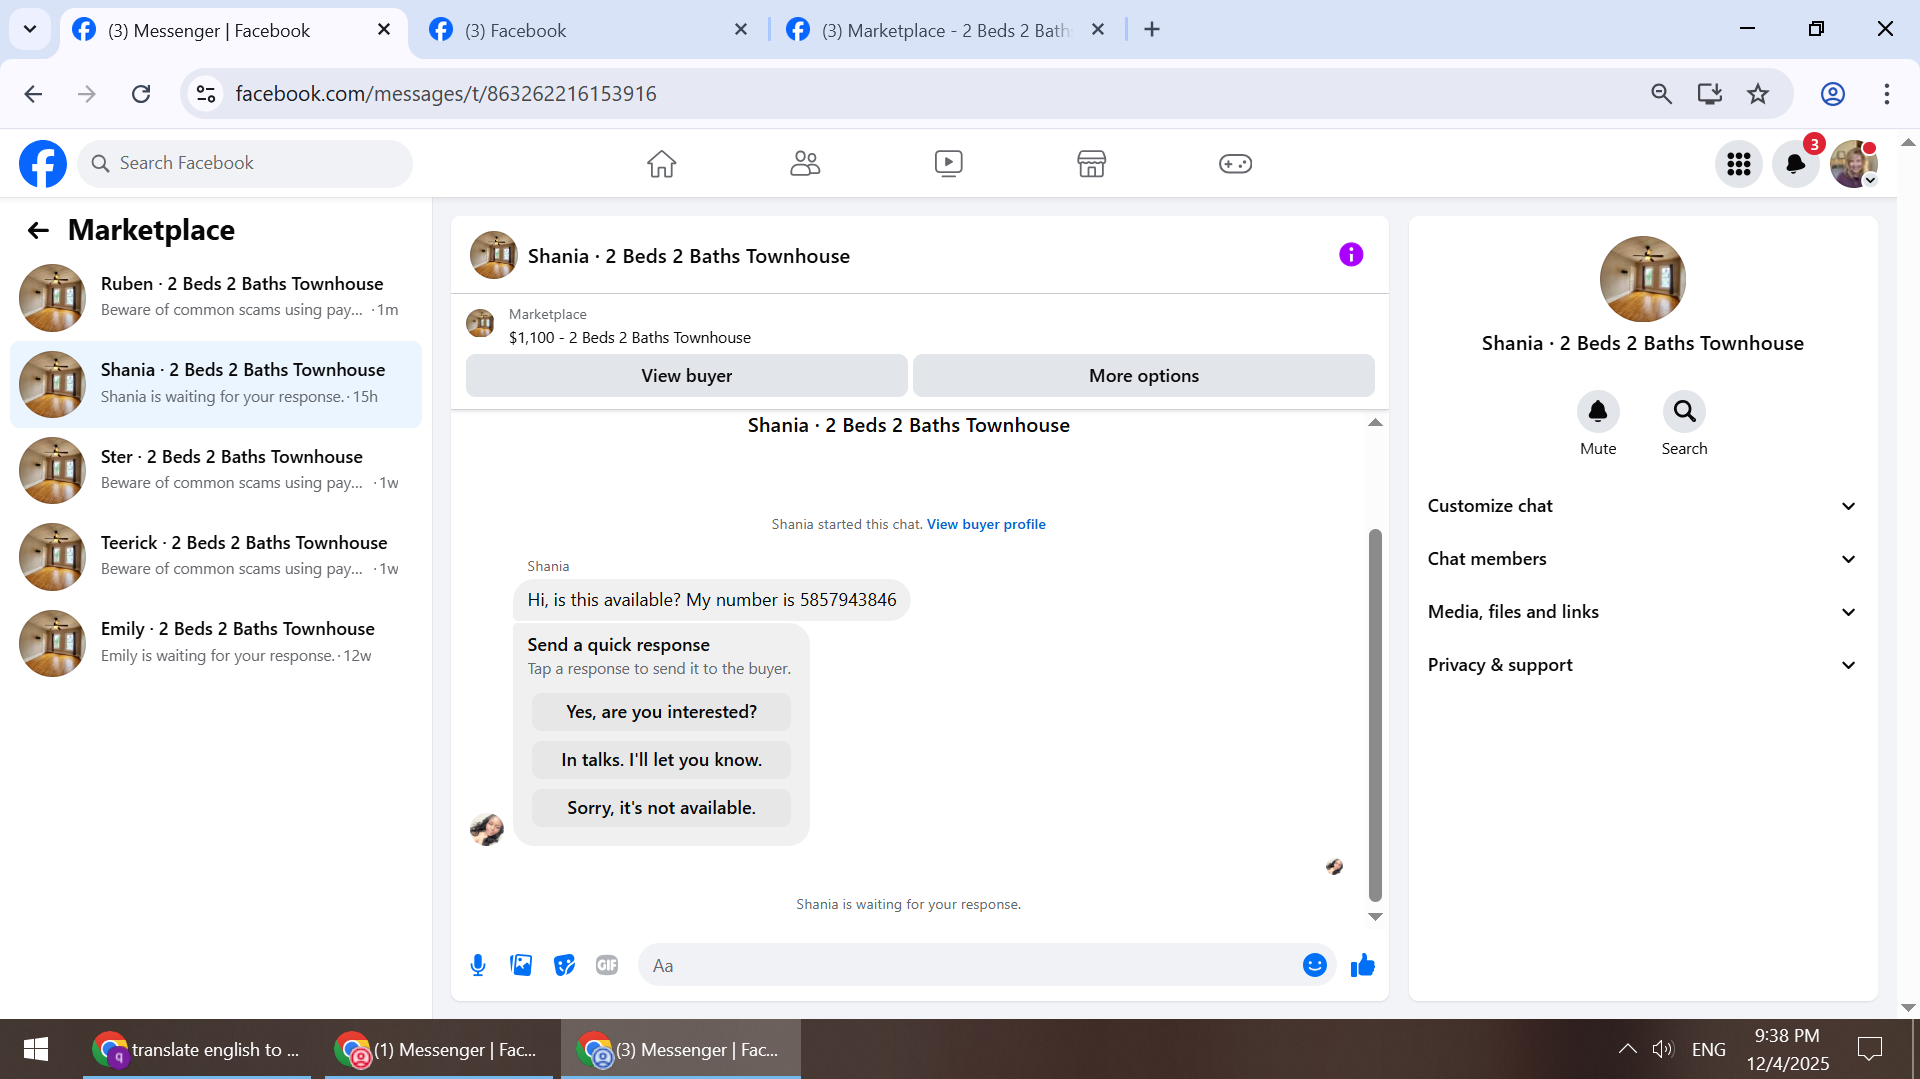Focus the Aa message input field
Screen dimensions: 1920x1079
click(x=970, y=965)
